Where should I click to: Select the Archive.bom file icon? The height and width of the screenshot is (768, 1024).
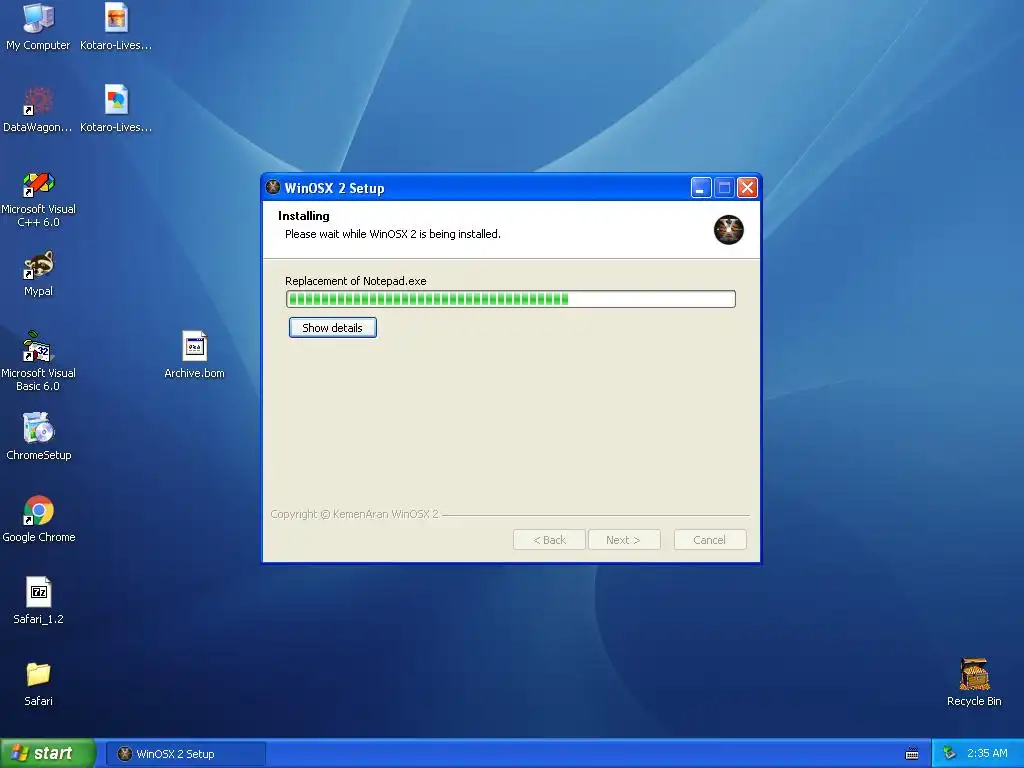pos(195,347)
